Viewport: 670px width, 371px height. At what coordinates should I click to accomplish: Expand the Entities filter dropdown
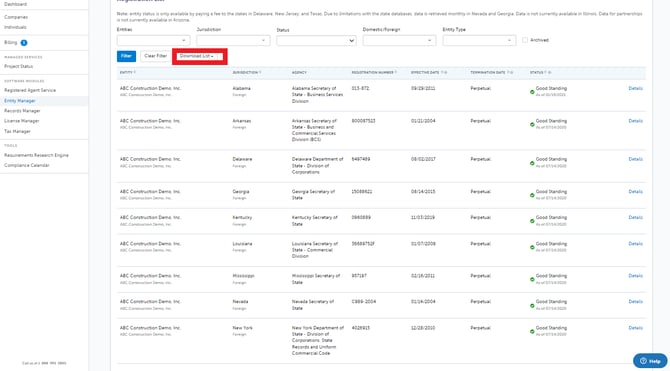pyautogui.click(x=153, y=41)
